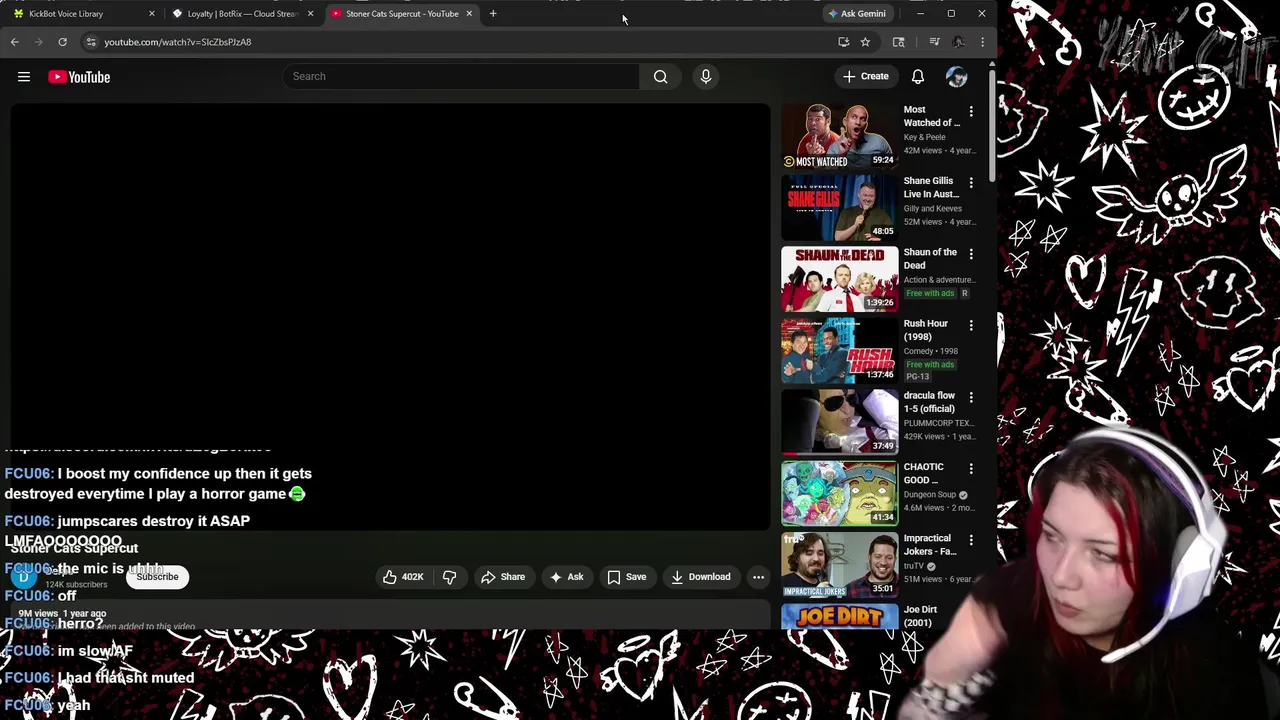Click into the YouTube search field
This screenshot has height=720, width=1280.
point(460,76)
